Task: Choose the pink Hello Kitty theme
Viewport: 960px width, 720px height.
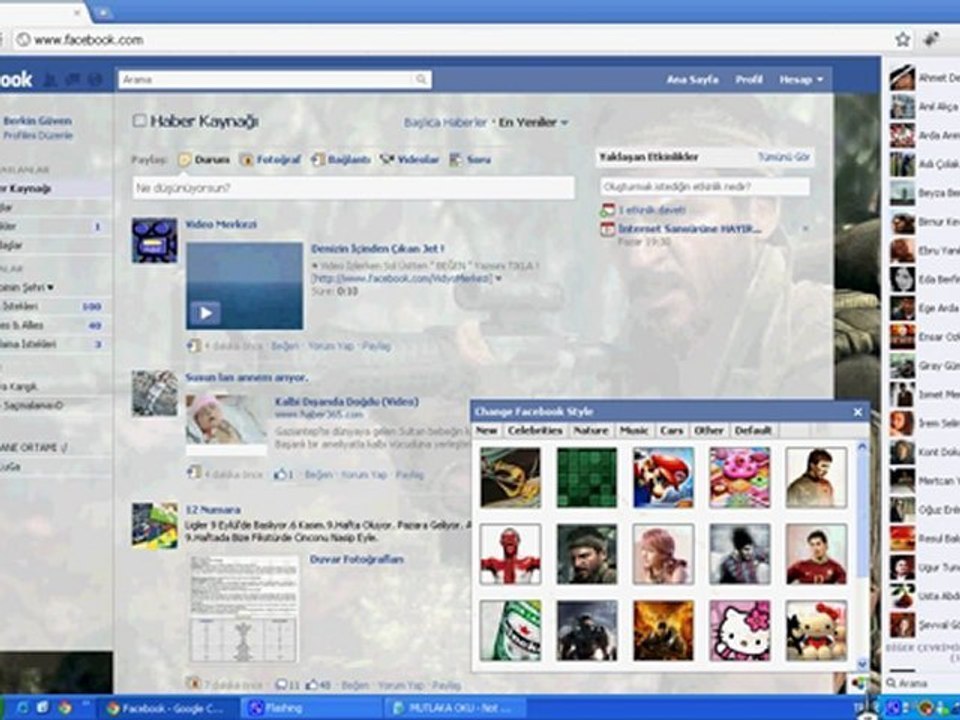Action: click(x=740, y=631)
